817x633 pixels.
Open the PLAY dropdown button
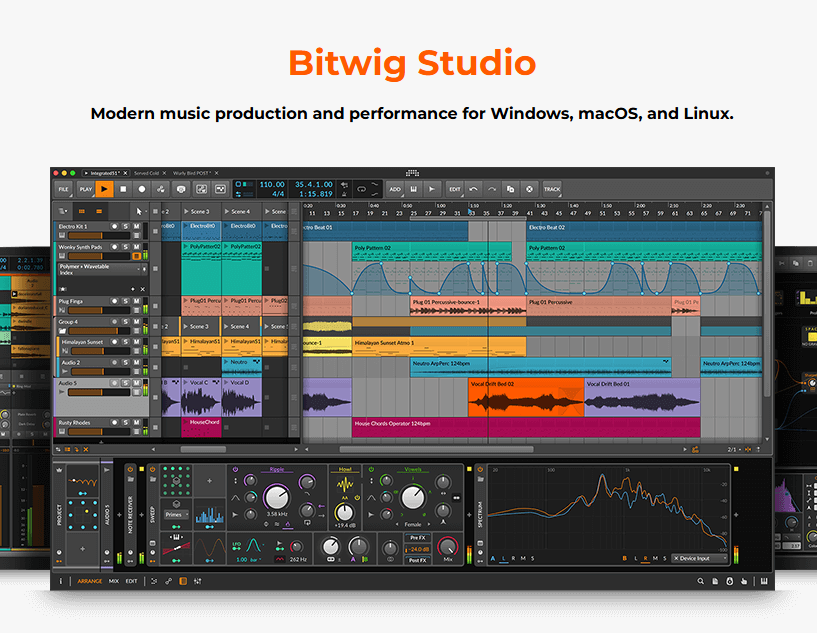click(85, 189)
